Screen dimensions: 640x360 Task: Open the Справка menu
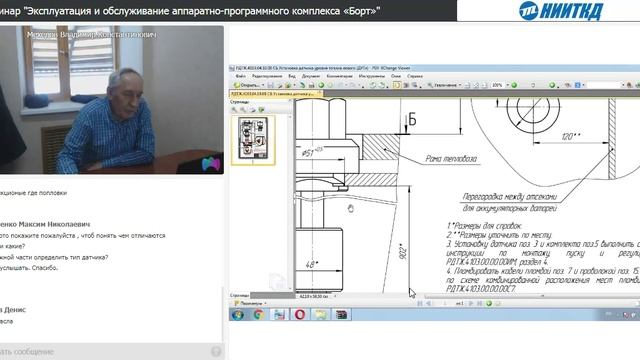pyautogui.click(x=415, y=76)
